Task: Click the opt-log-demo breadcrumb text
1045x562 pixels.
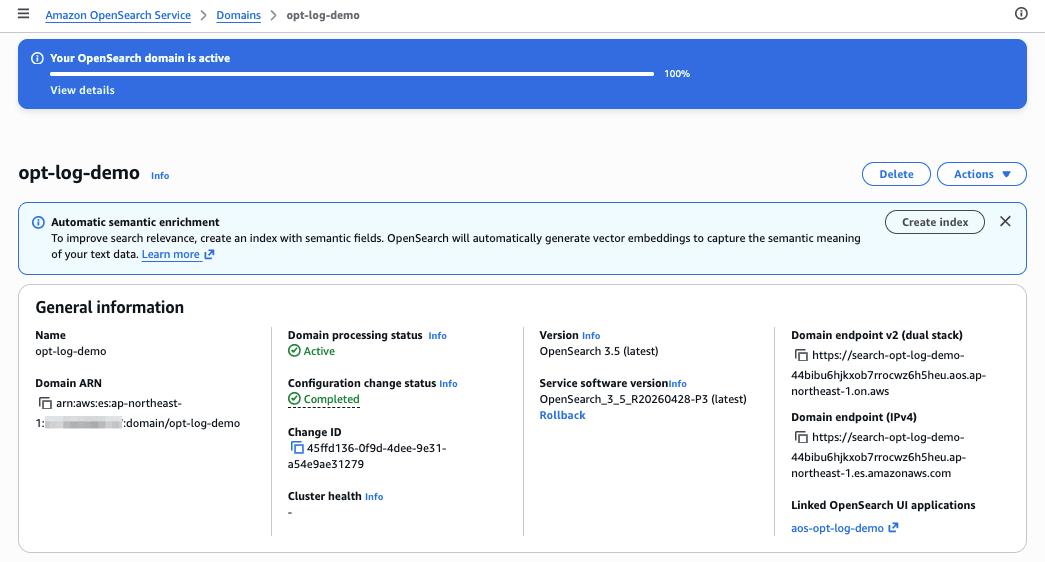Action: point(323,15)
